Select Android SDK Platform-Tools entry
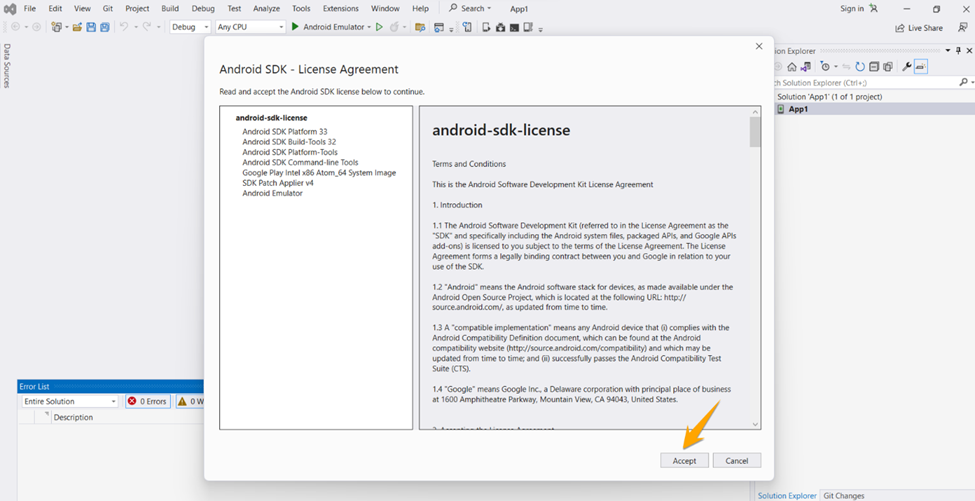 tap(290, 152)
